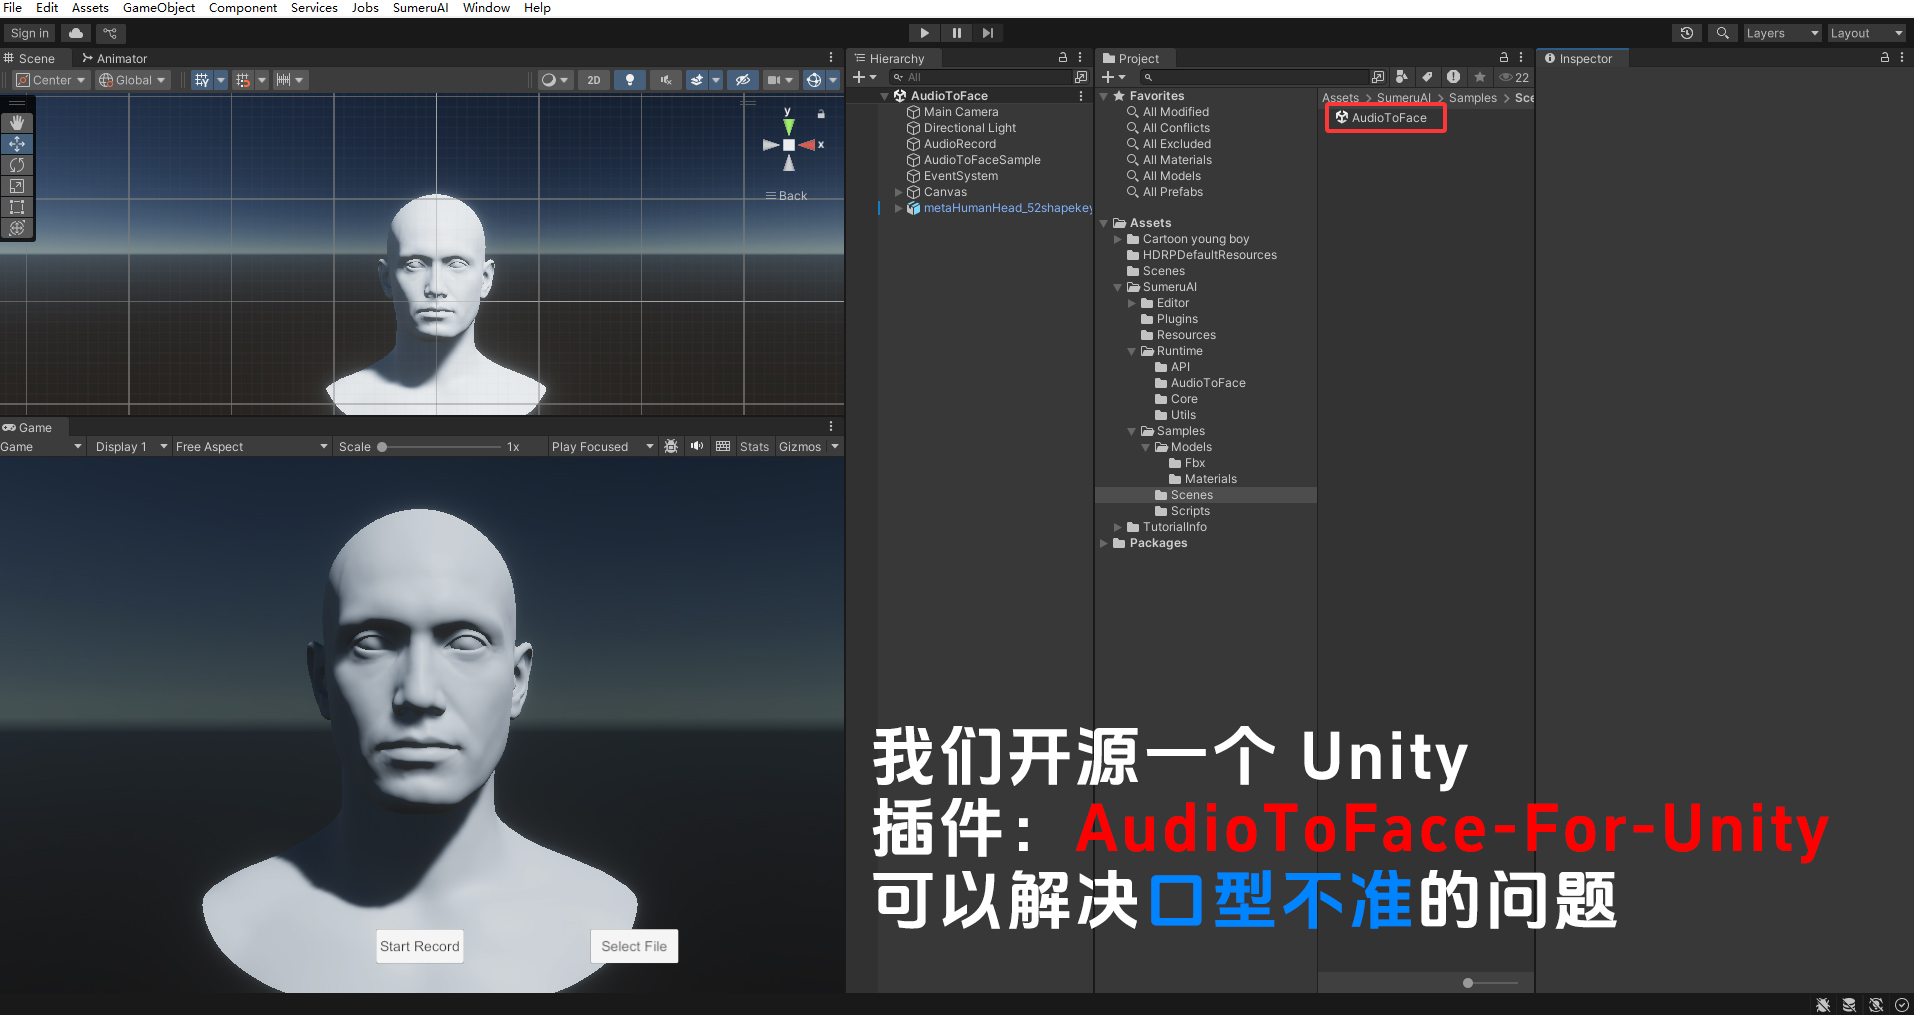The height and width of the screenshot is (1015, 1914).
Task: Toggle scene lighting bulb
Action: pos(629,80)
